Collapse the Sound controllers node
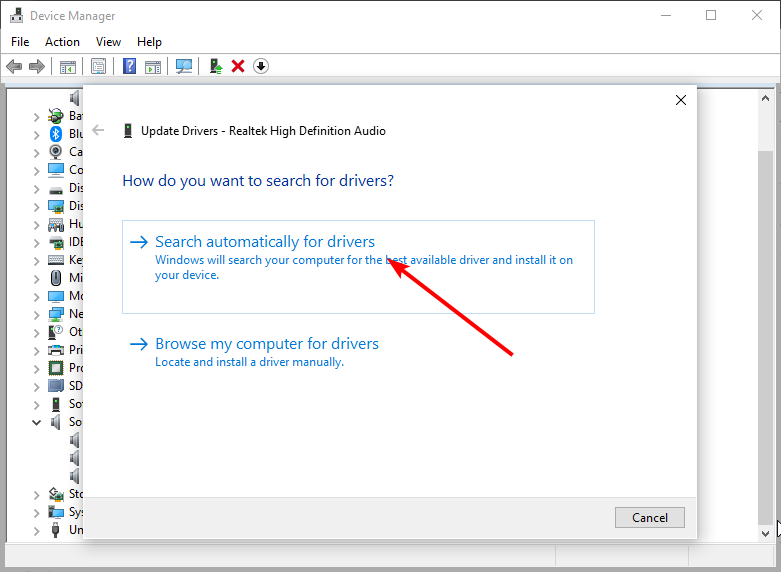The width and height of the screenshot is (781, 572). [36, 423]
